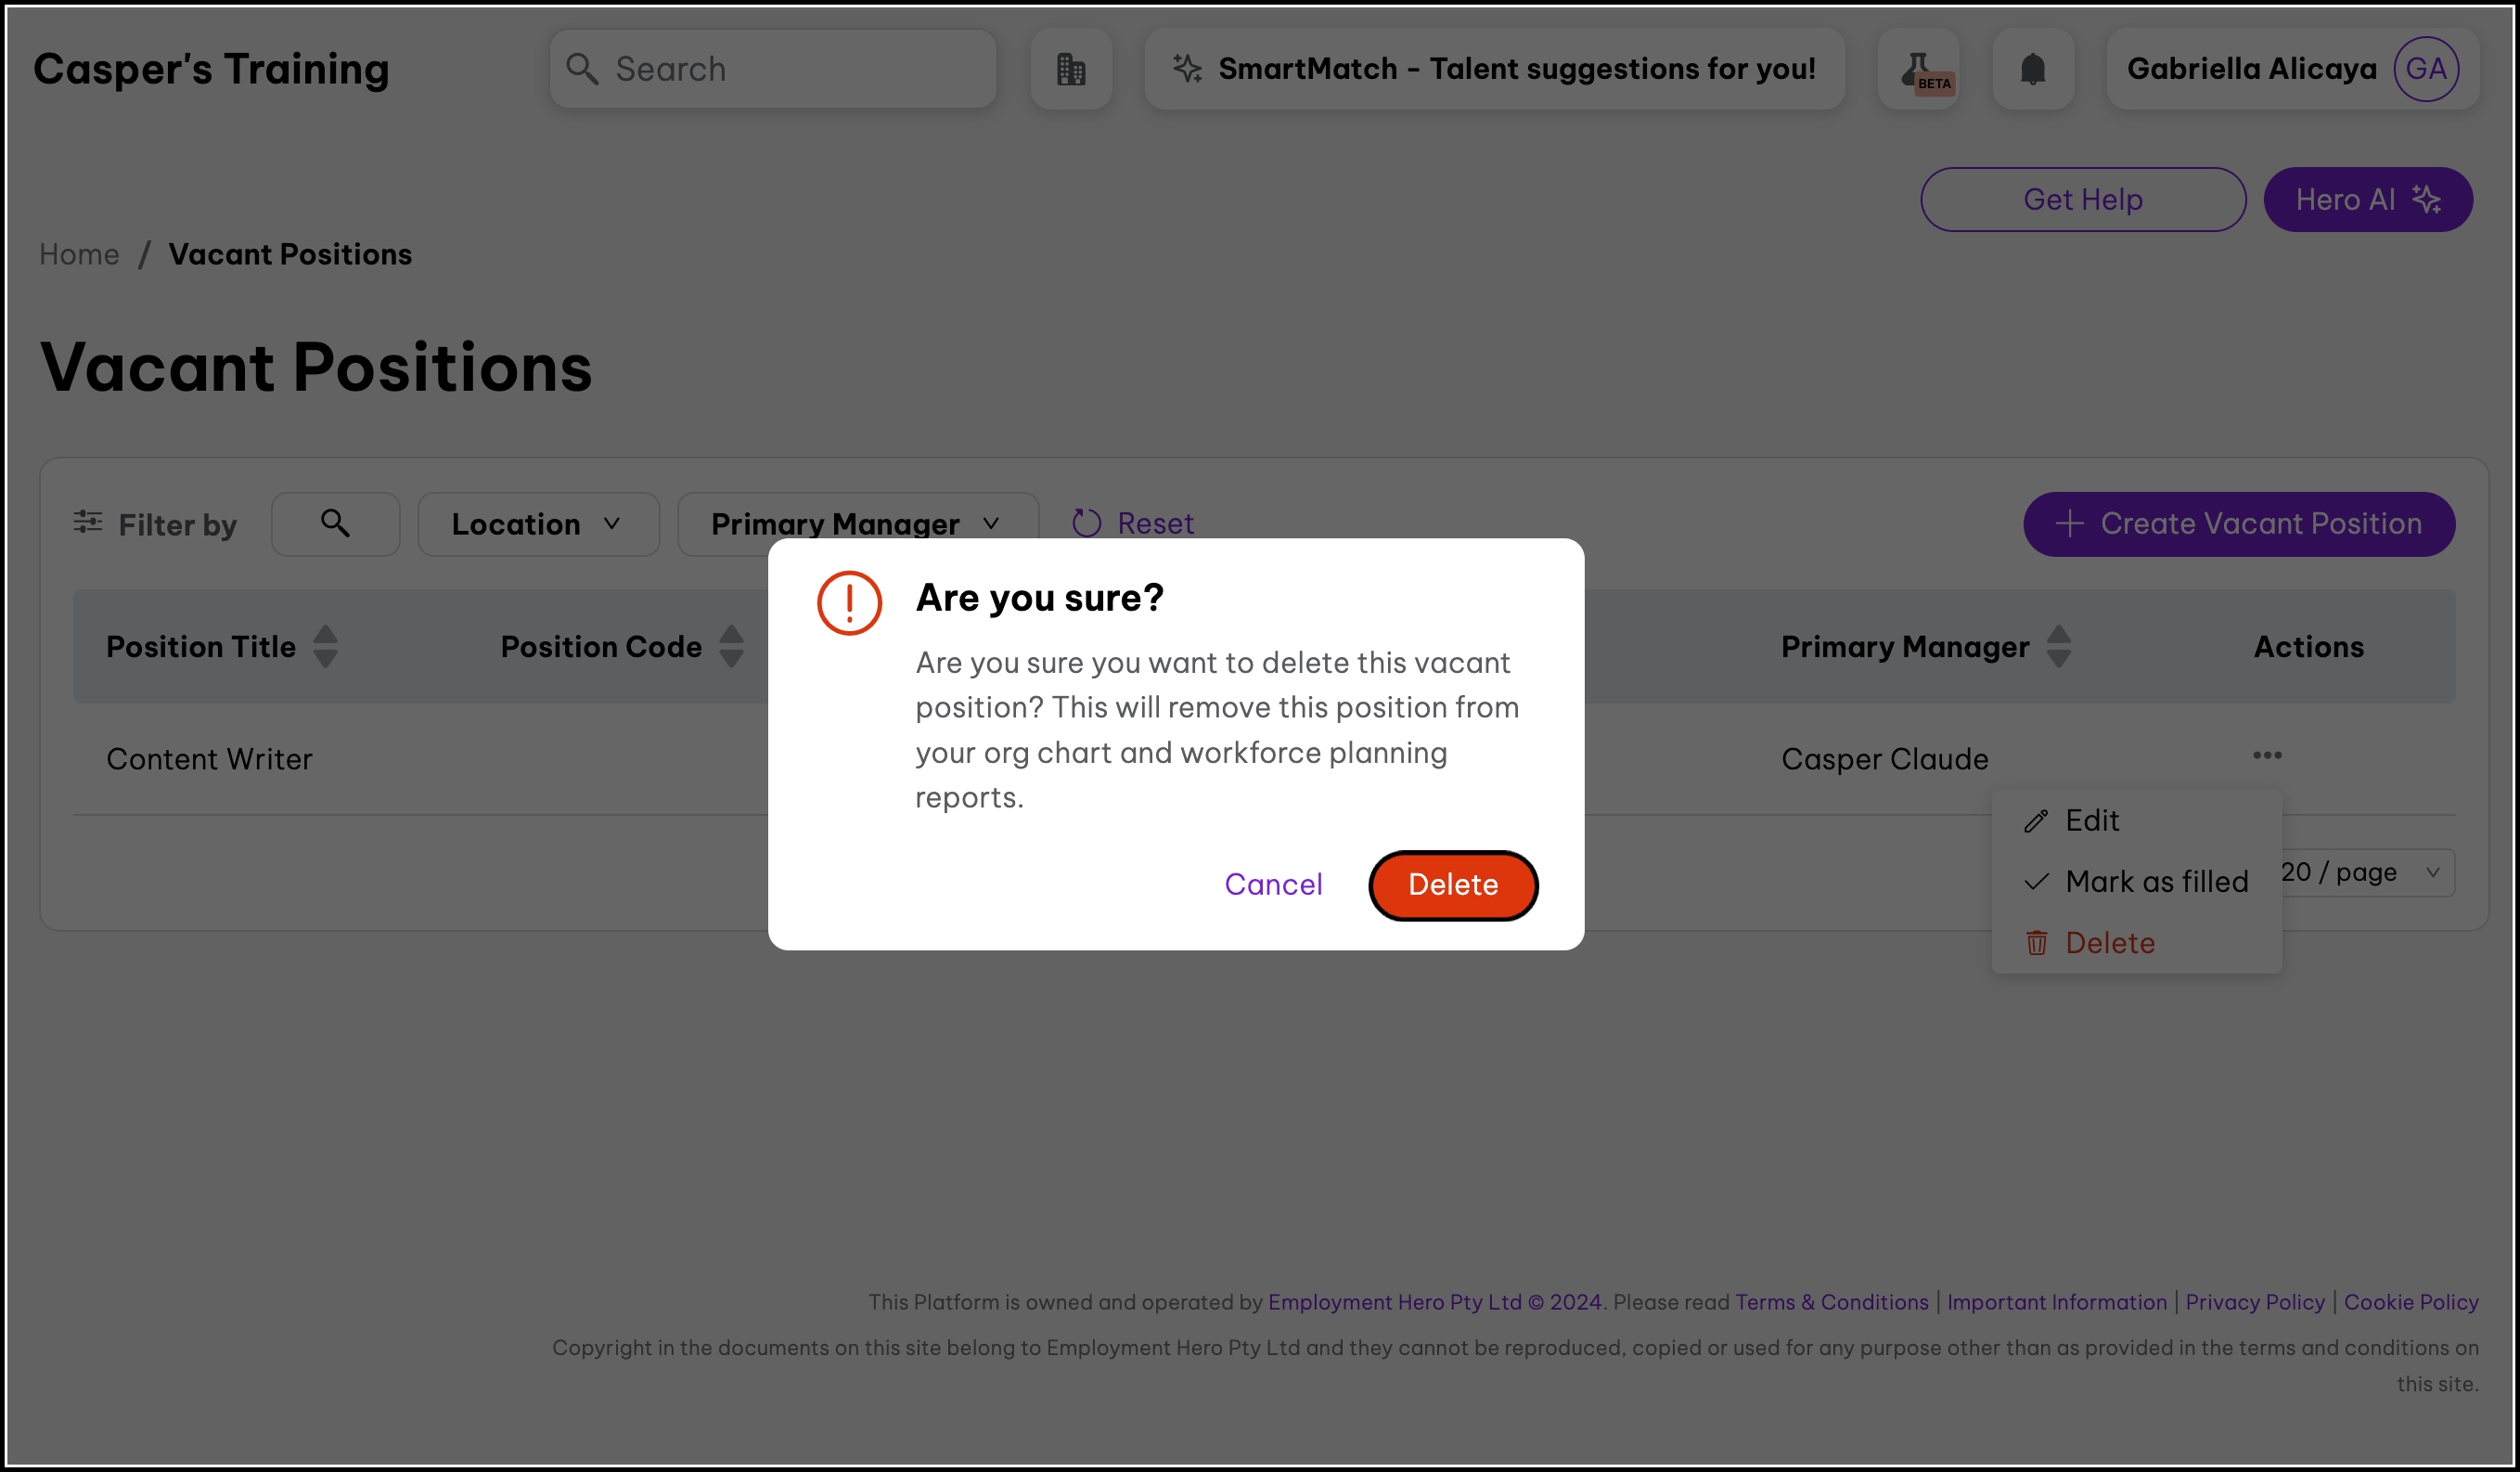Sort by Position Title arrows

[325, 647]
